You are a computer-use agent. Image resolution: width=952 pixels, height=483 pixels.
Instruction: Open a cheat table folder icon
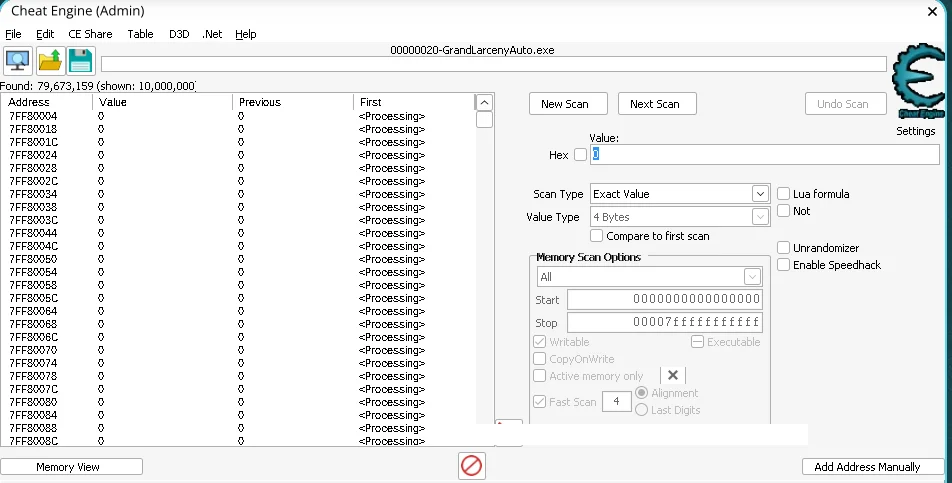click(50, 61)
